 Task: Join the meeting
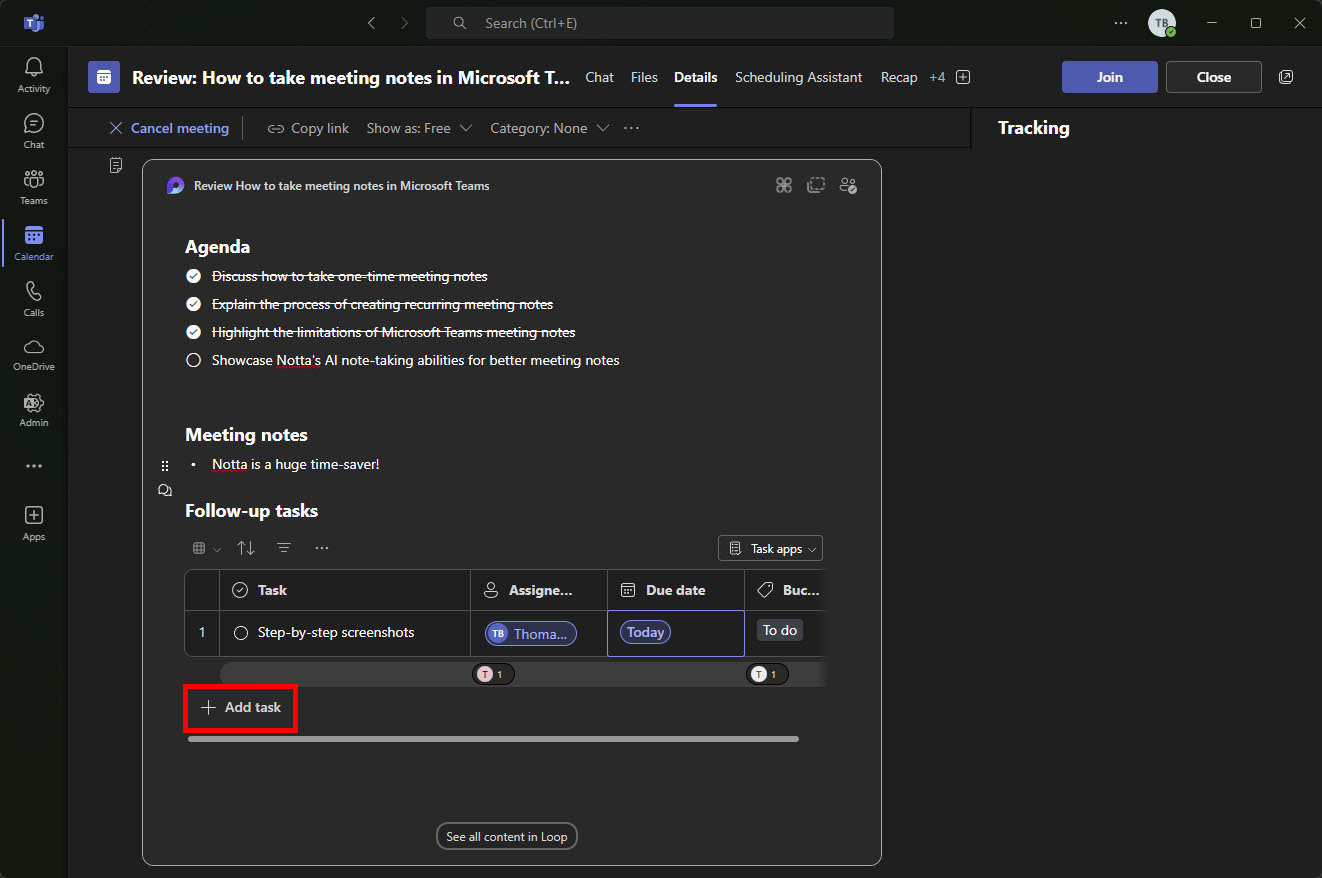(1110, 77)
